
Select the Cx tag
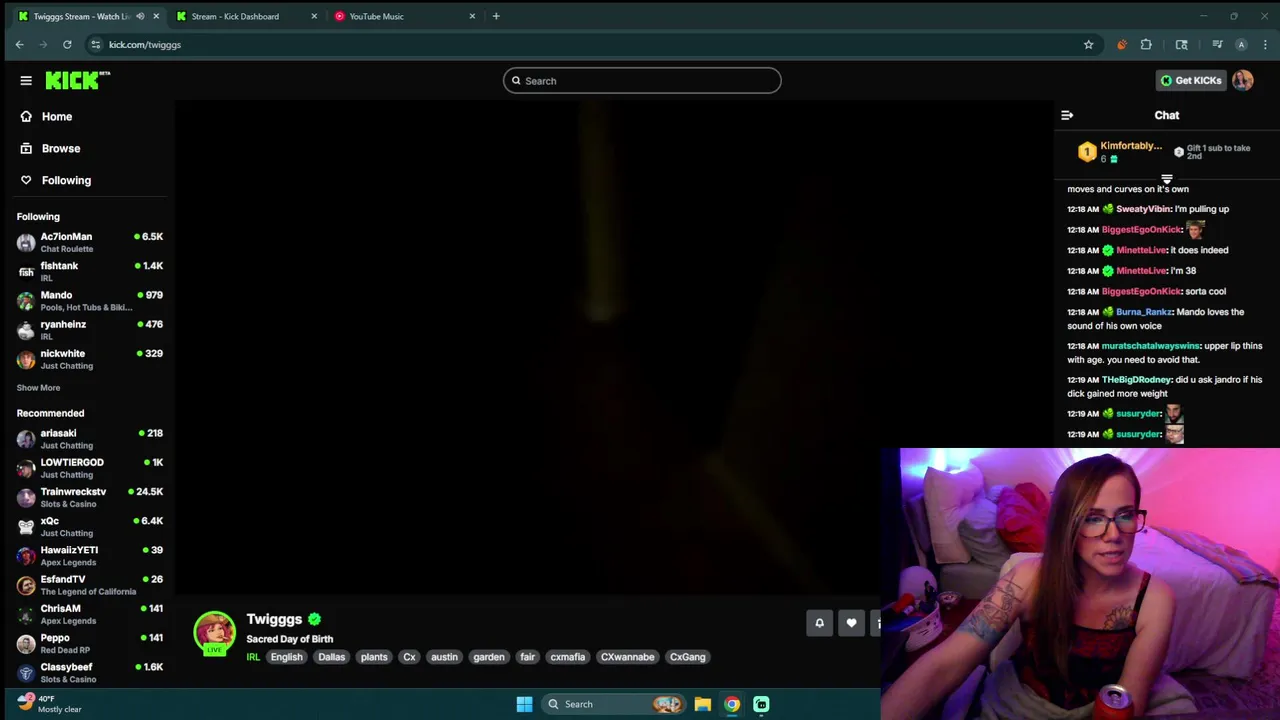point(409,657)
